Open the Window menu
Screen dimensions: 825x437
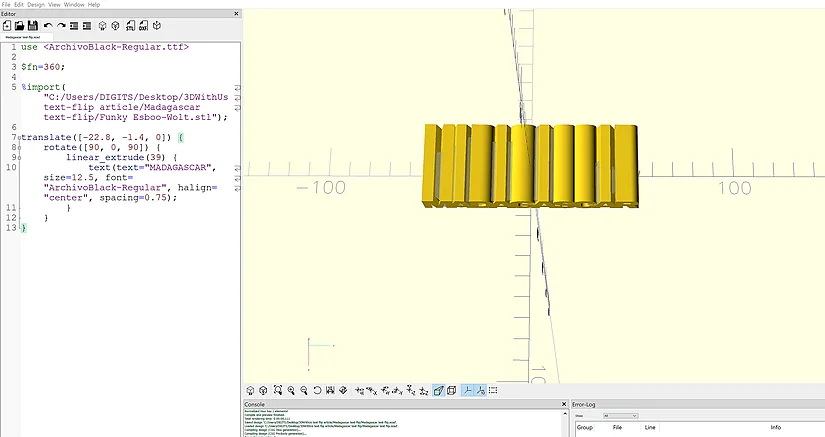click(x=74, y=4)
